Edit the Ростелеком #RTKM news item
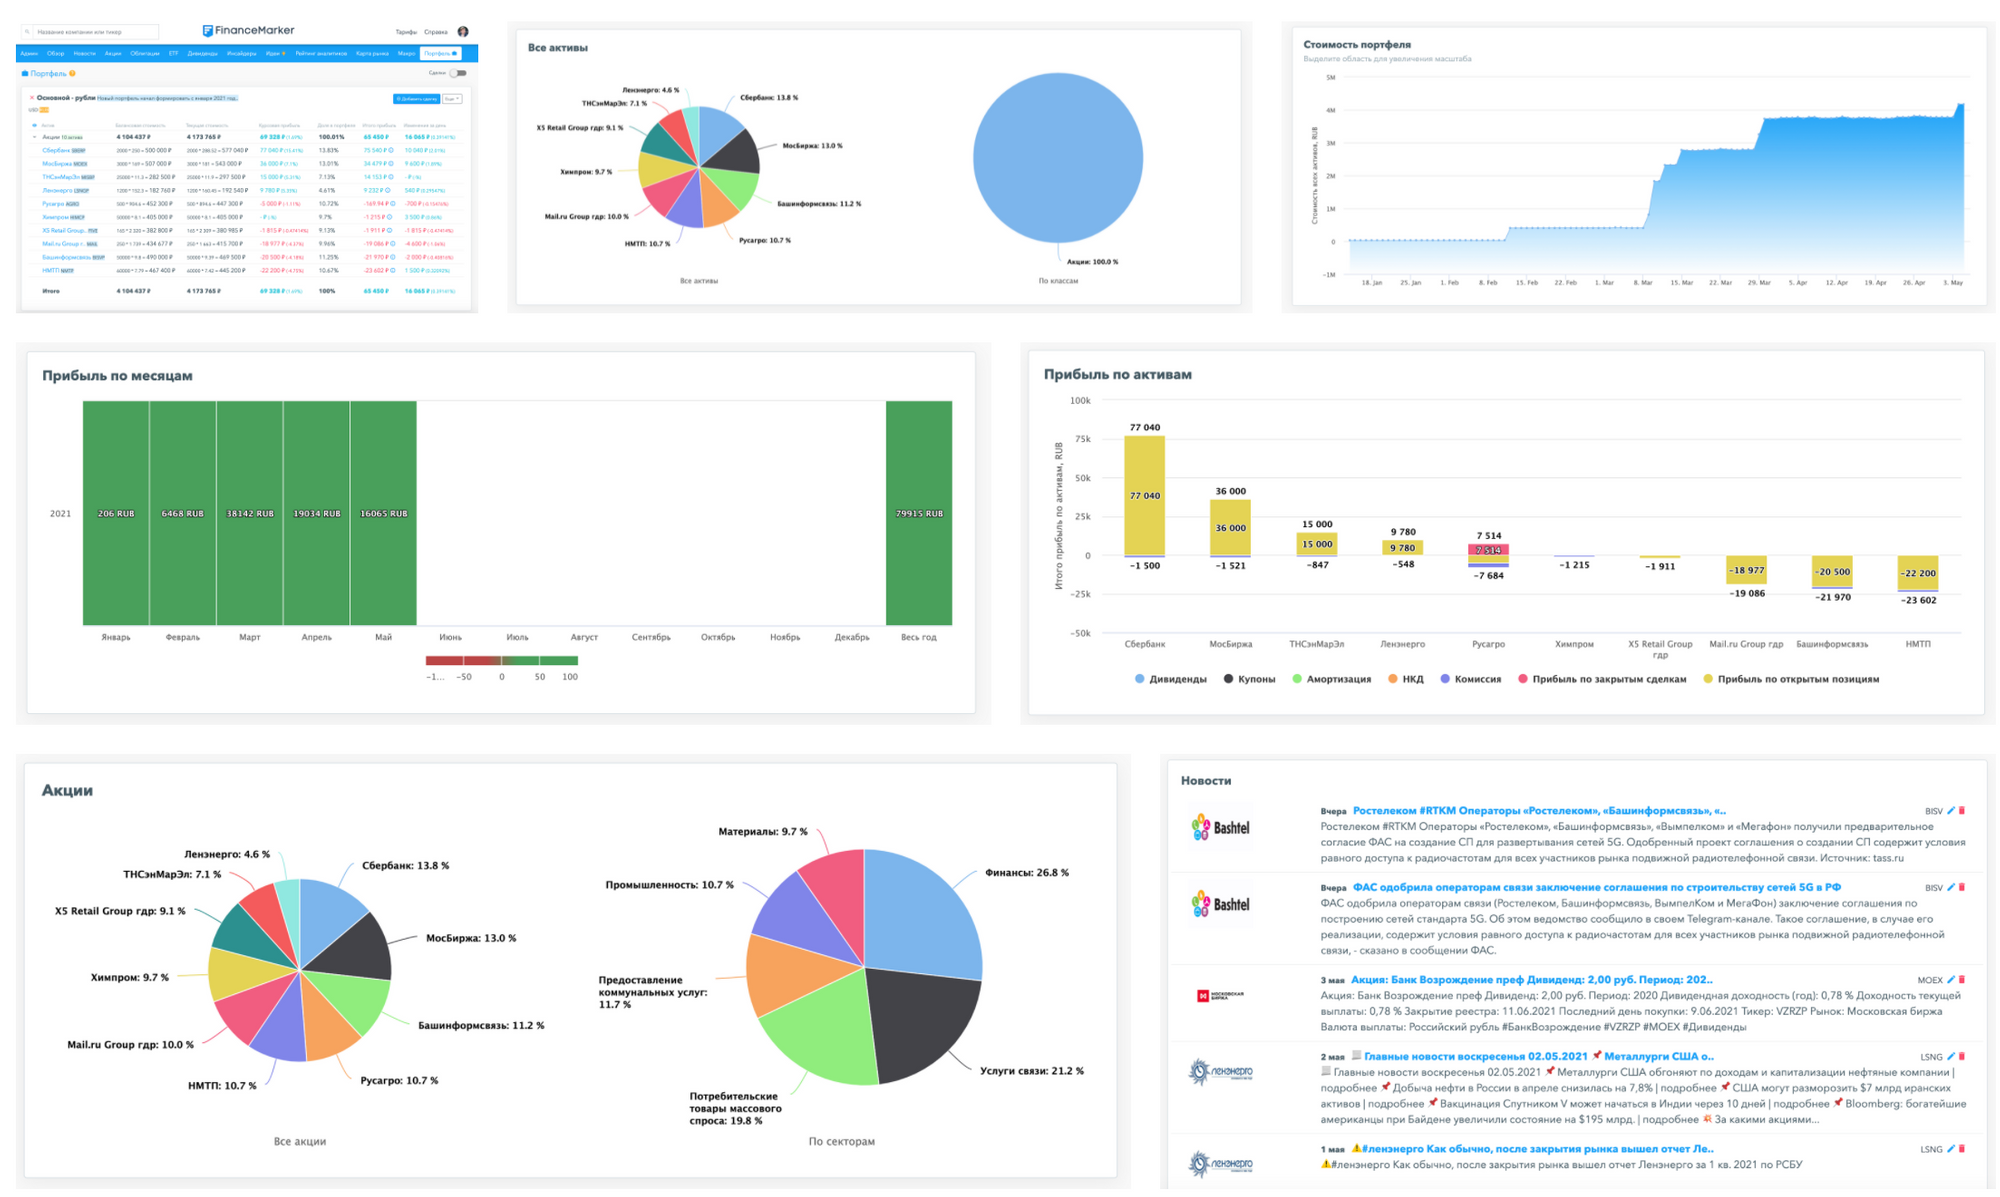 [1950, 811]
